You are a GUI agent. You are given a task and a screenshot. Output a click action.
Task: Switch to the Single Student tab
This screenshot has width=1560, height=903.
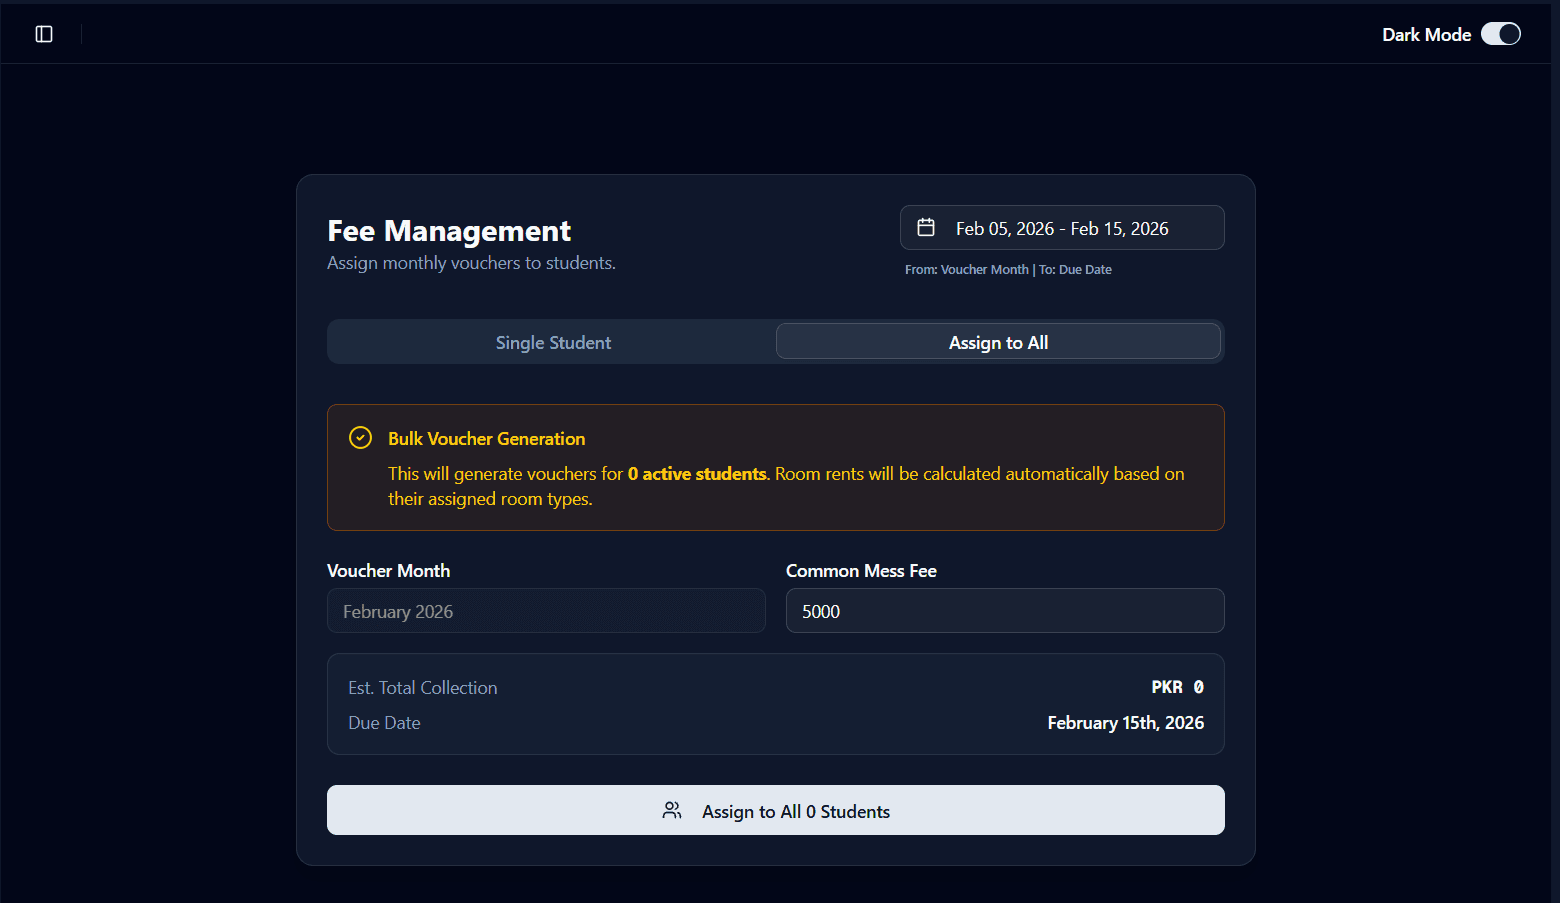point(552,342)
